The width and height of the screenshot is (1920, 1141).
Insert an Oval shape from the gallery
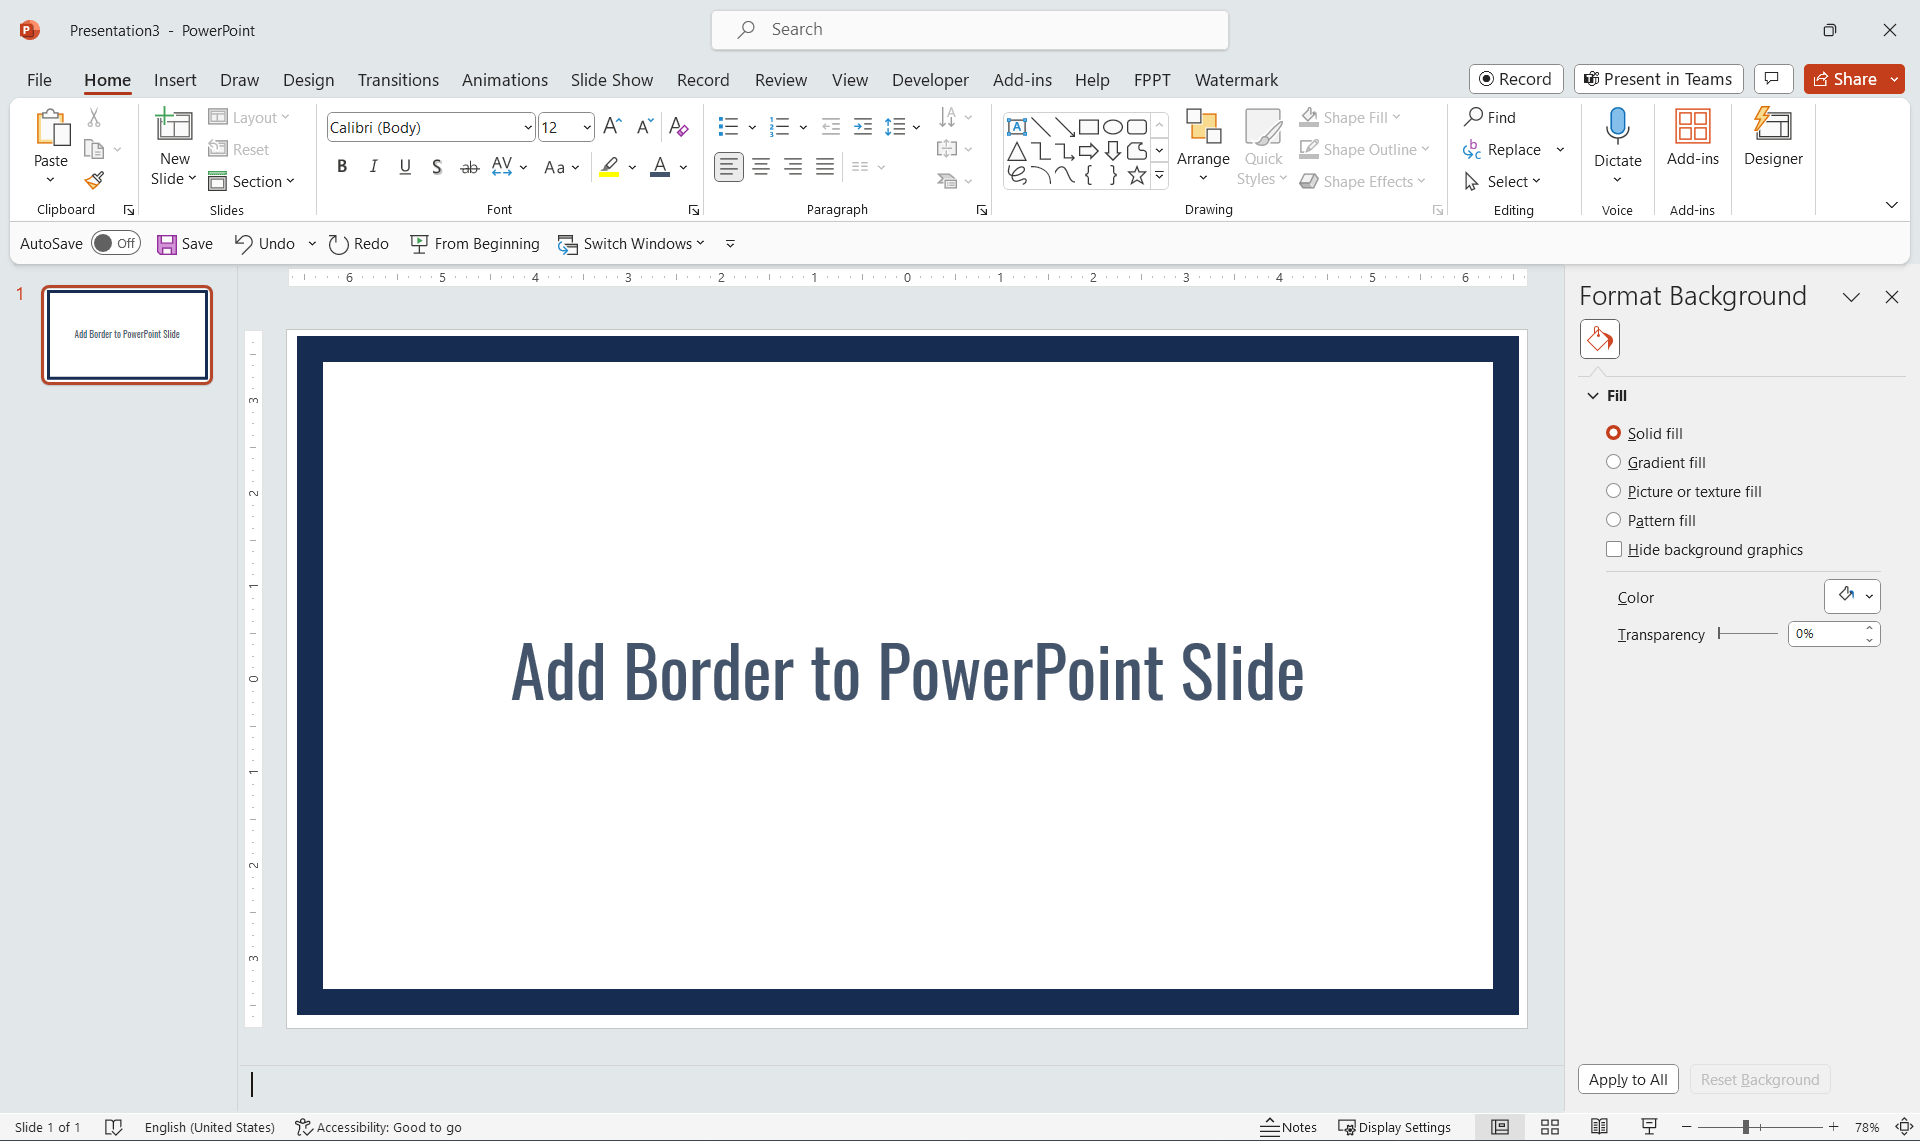click(1113, 127)
